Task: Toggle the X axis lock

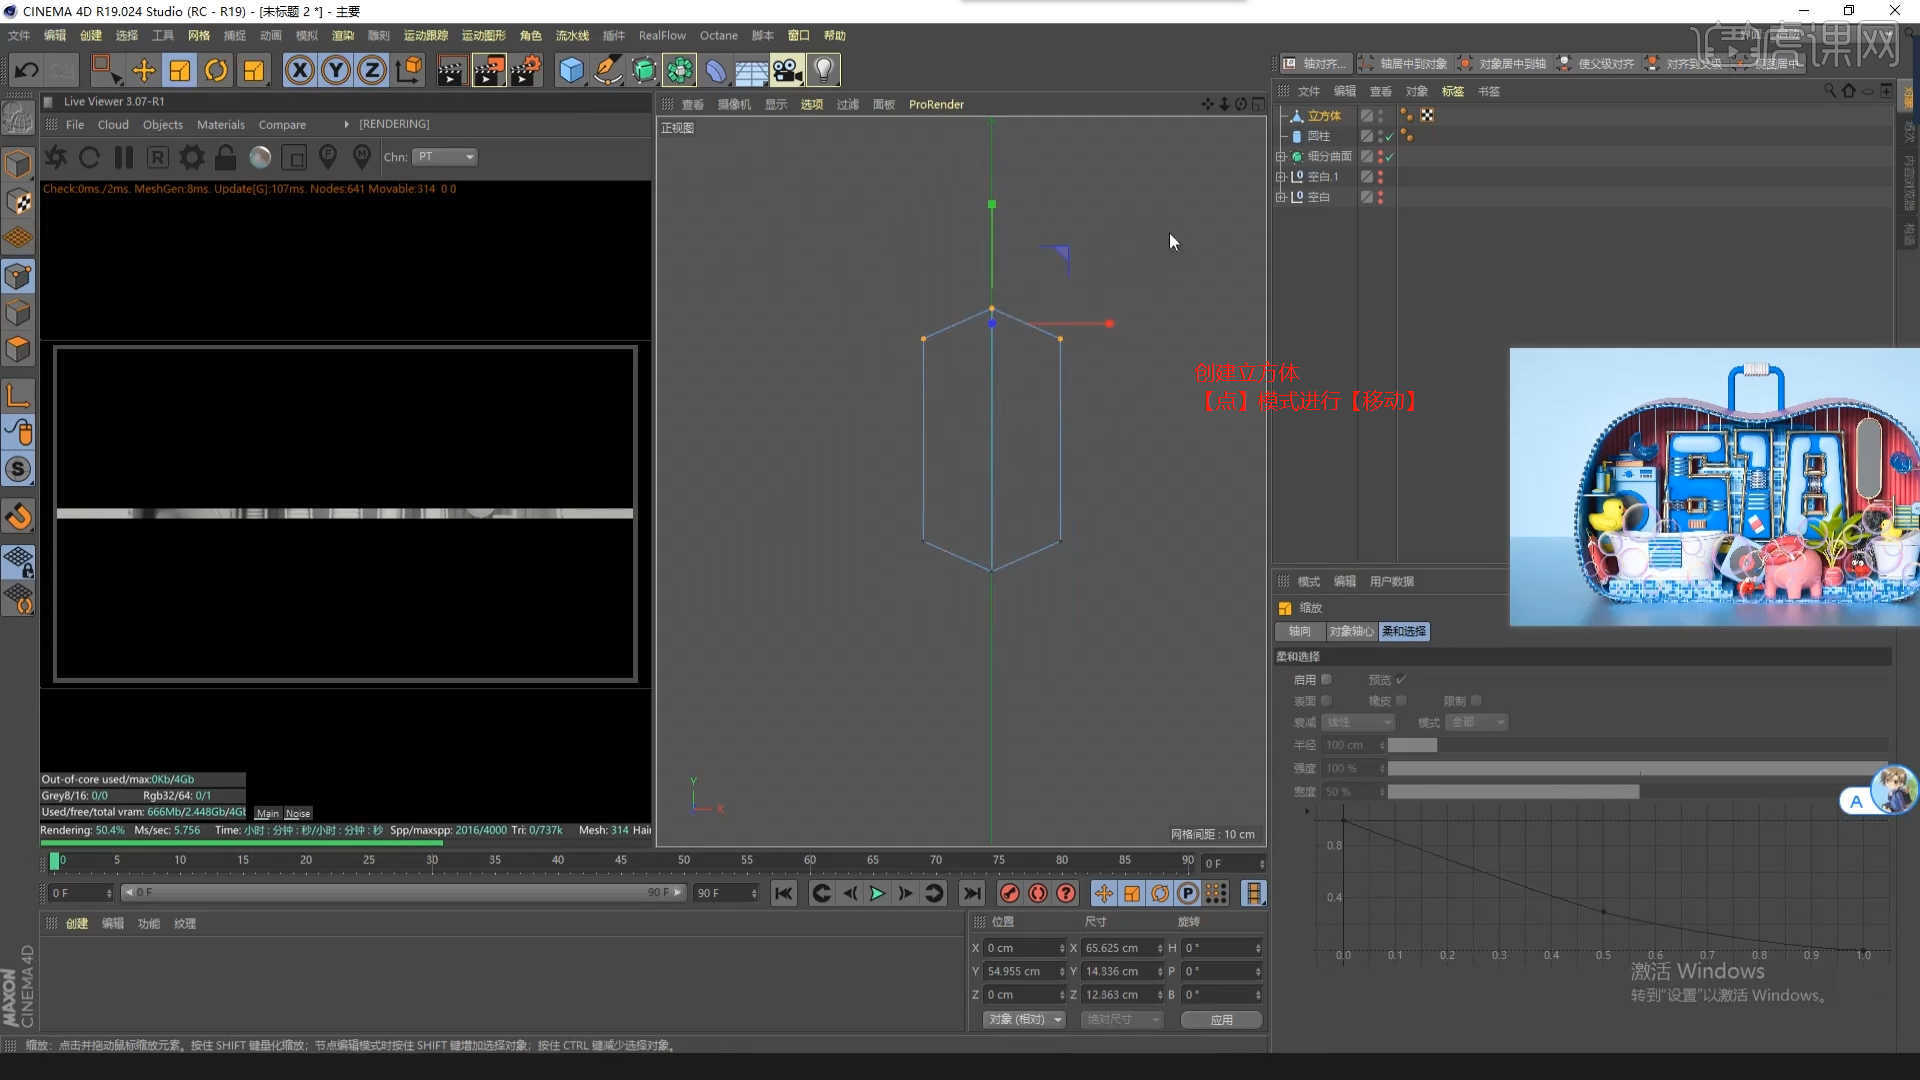Action: (x=299, y=70)
